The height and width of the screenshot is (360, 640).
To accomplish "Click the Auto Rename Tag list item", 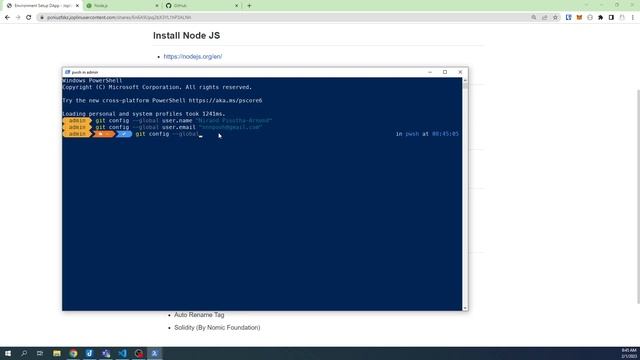I will pos(199,315).
